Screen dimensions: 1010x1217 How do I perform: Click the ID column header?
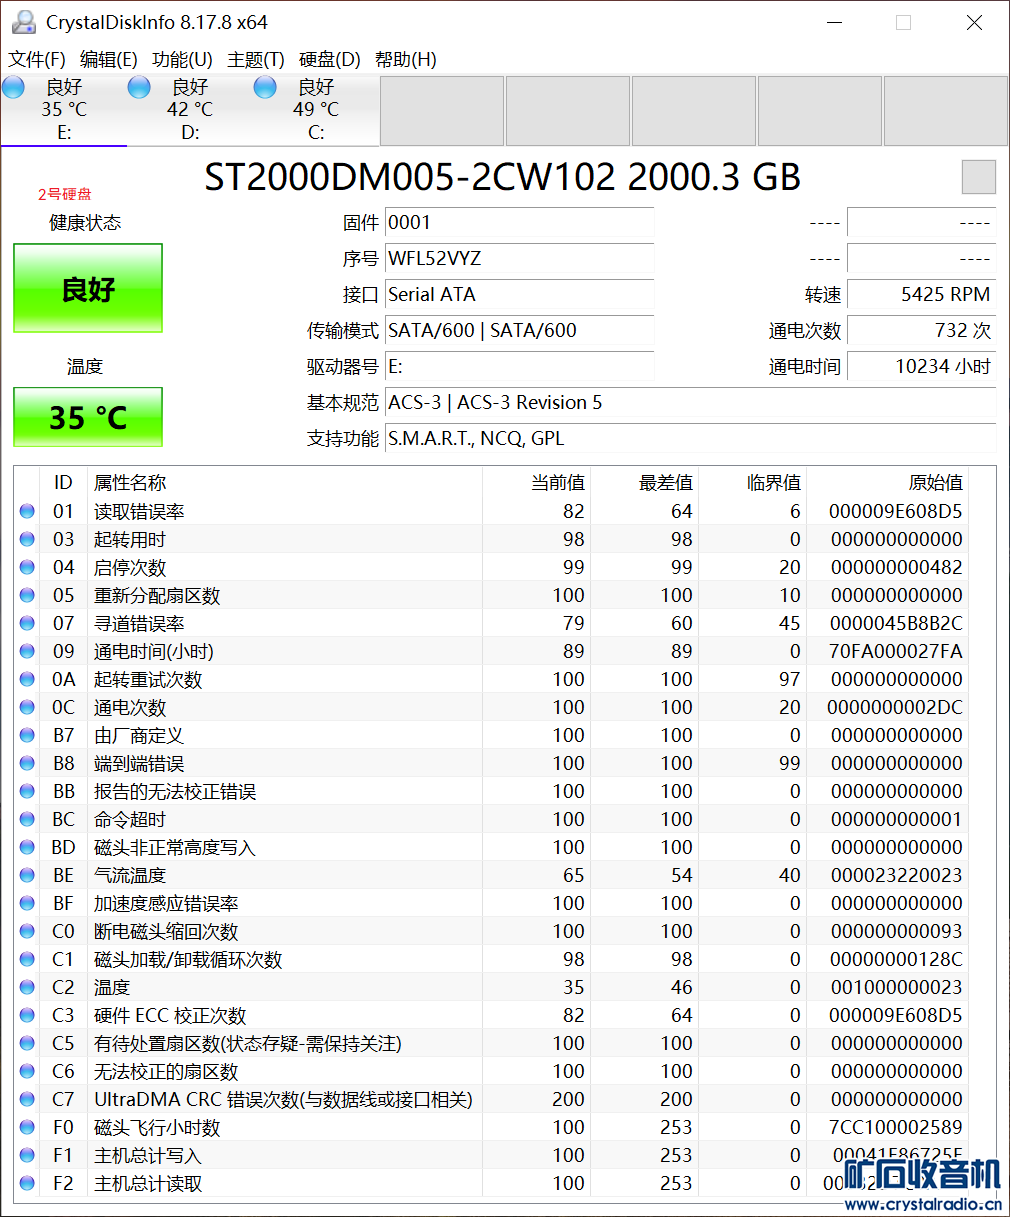63,483
